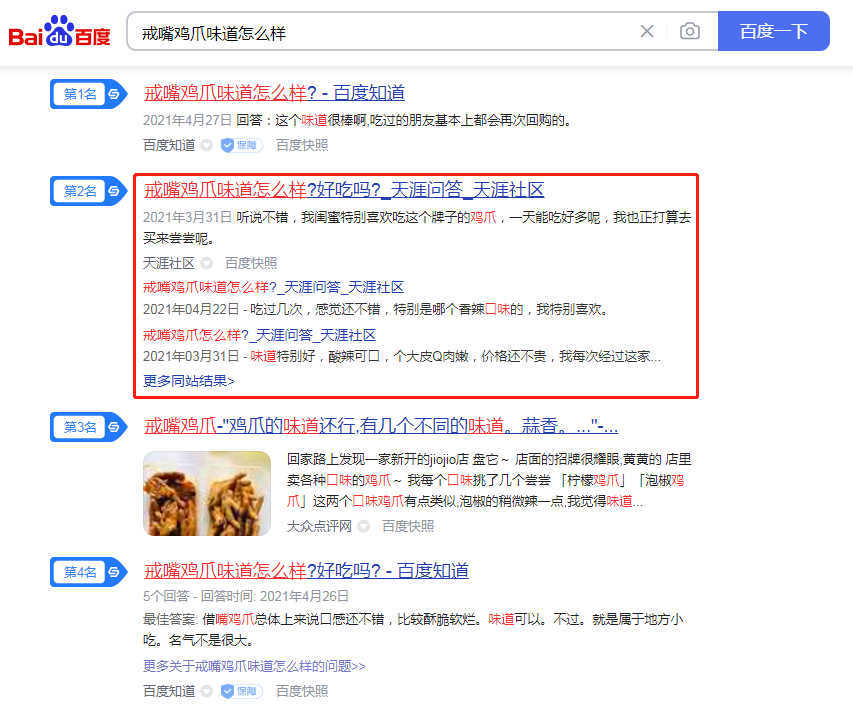This screenshot has width=853, height=708.
Task: Open 百度快照 for the fourth result
Action: [302, 691]
